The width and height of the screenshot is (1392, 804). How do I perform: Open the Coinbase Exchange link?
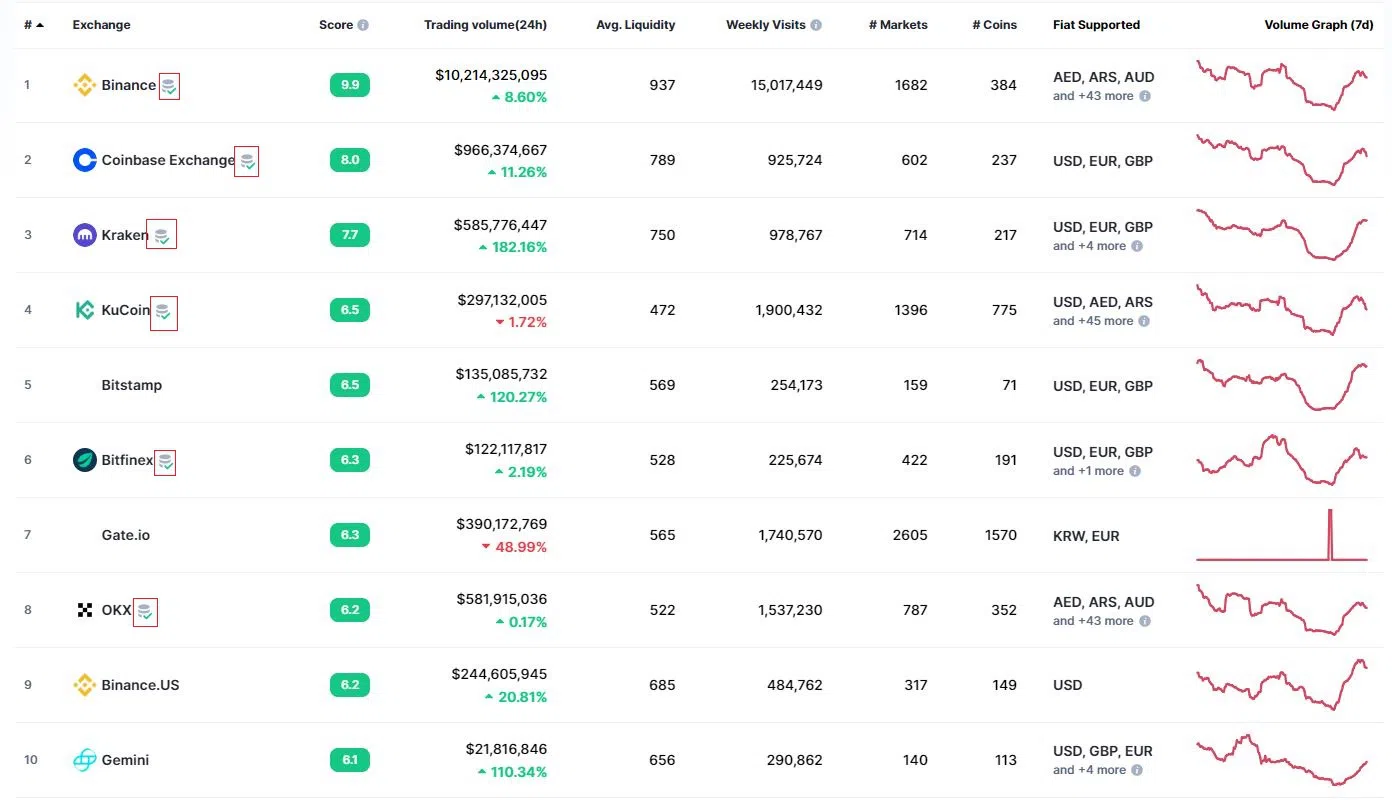(x=168, y=160)
